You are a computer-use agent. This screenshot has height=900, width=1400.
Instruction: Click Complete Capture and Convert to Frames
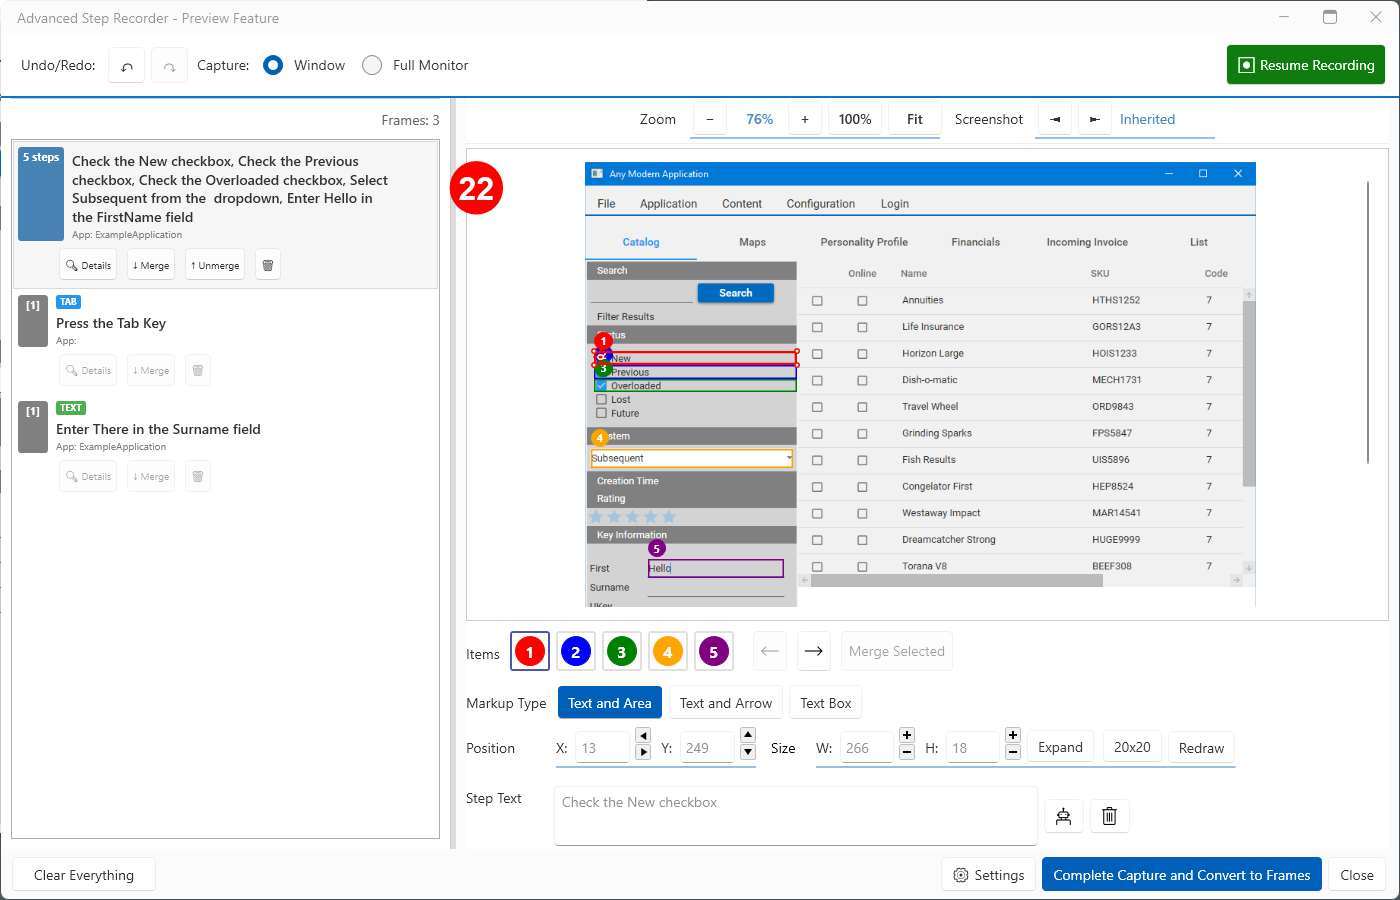1181,875
